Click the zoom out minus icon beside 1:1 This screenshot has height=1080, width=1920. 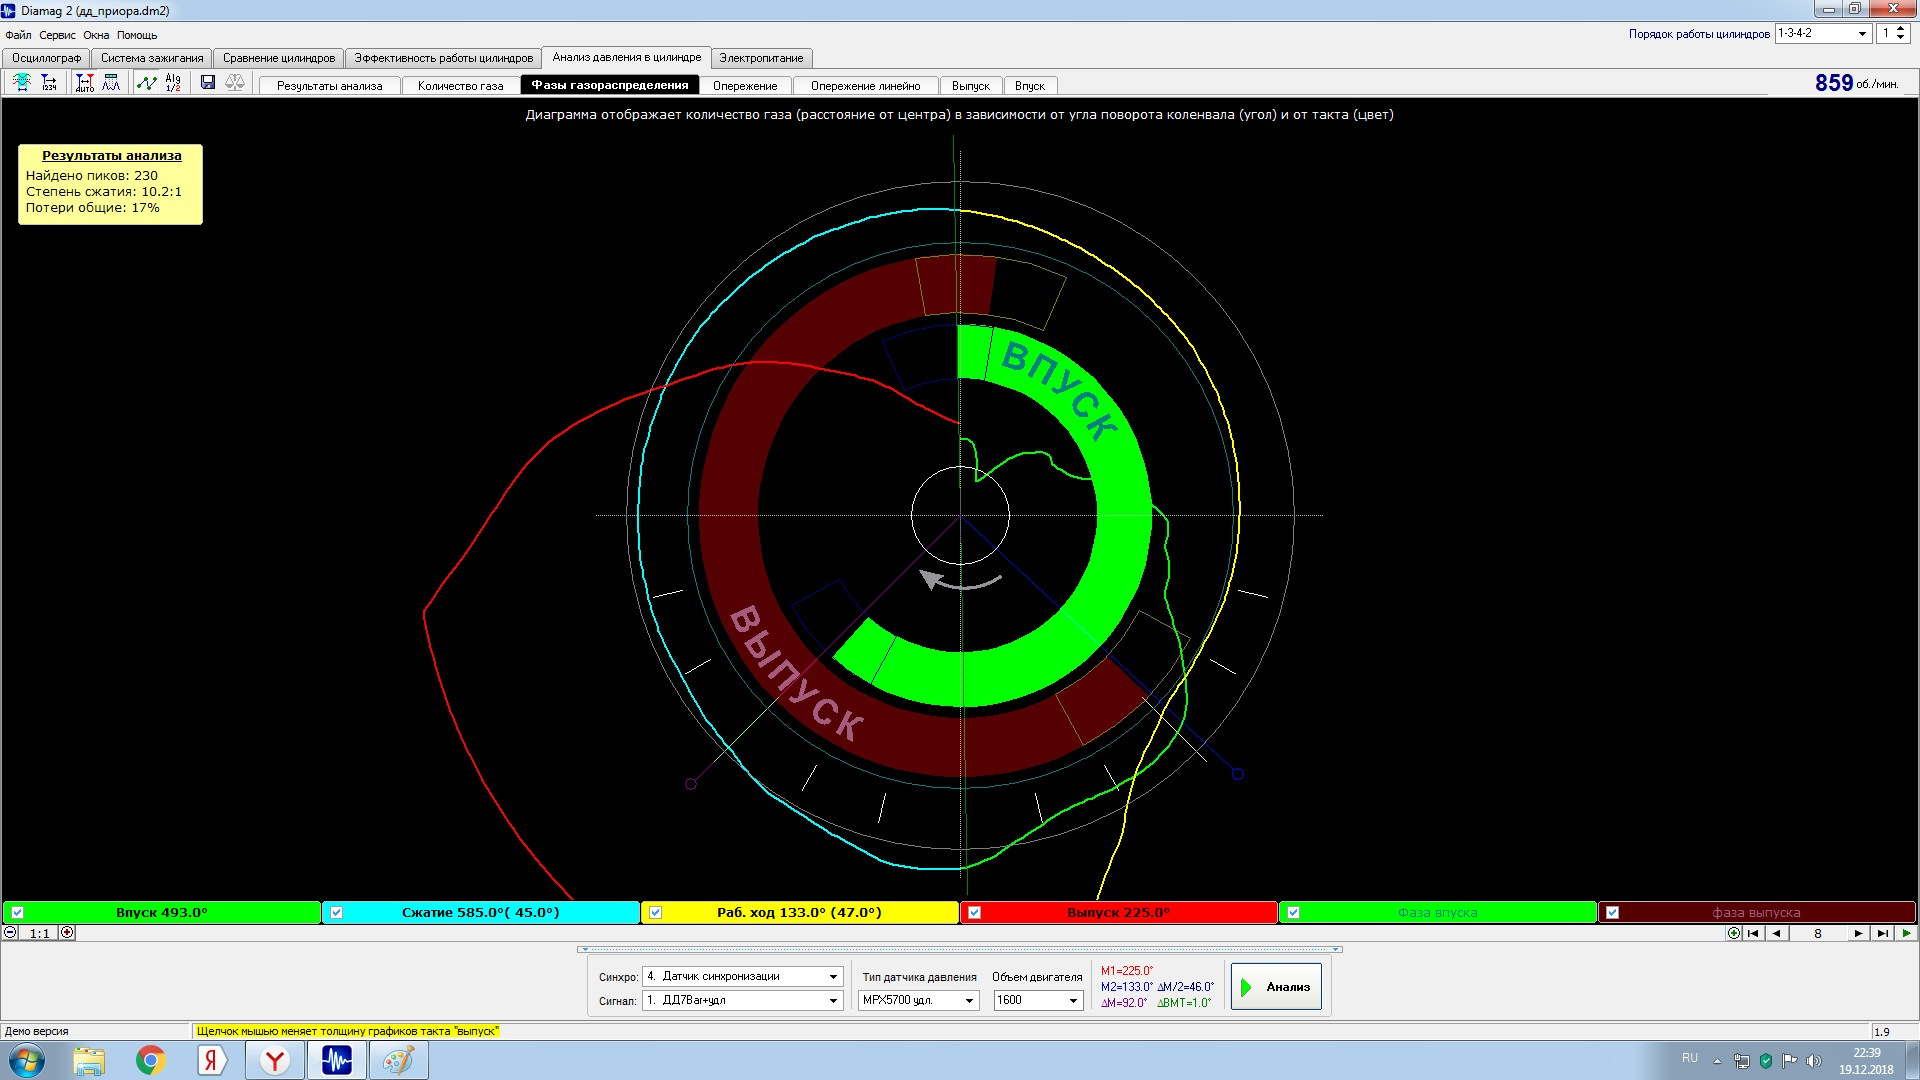[10, 933]
